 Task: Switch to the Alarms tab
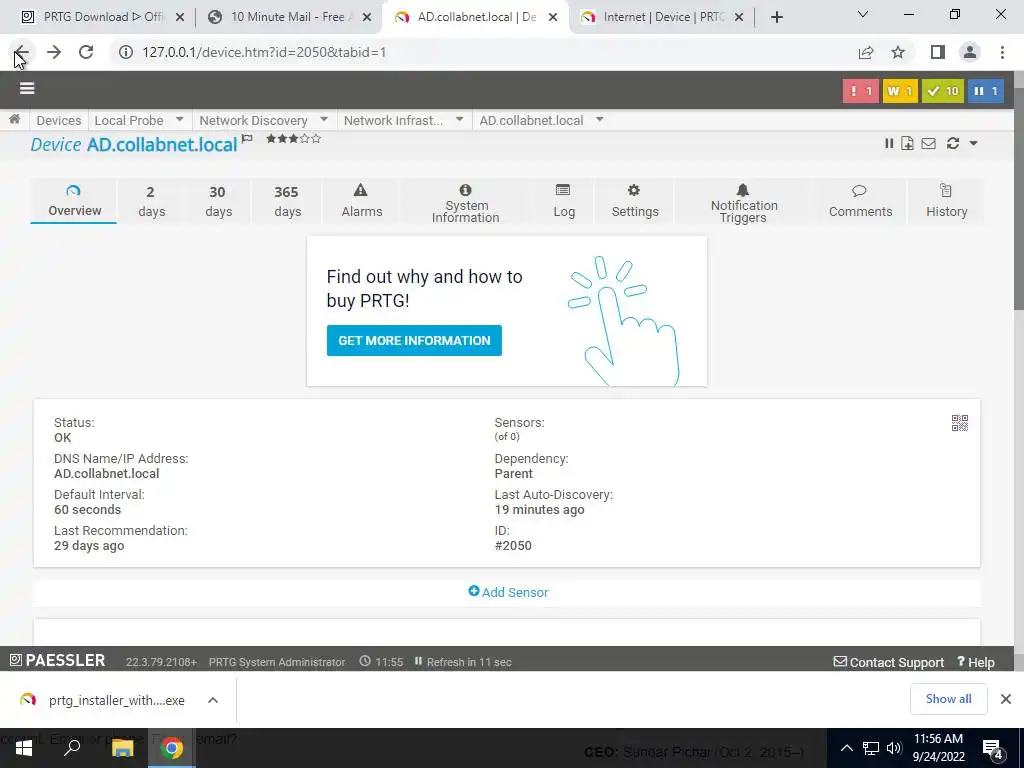click(x=361, y=201)
